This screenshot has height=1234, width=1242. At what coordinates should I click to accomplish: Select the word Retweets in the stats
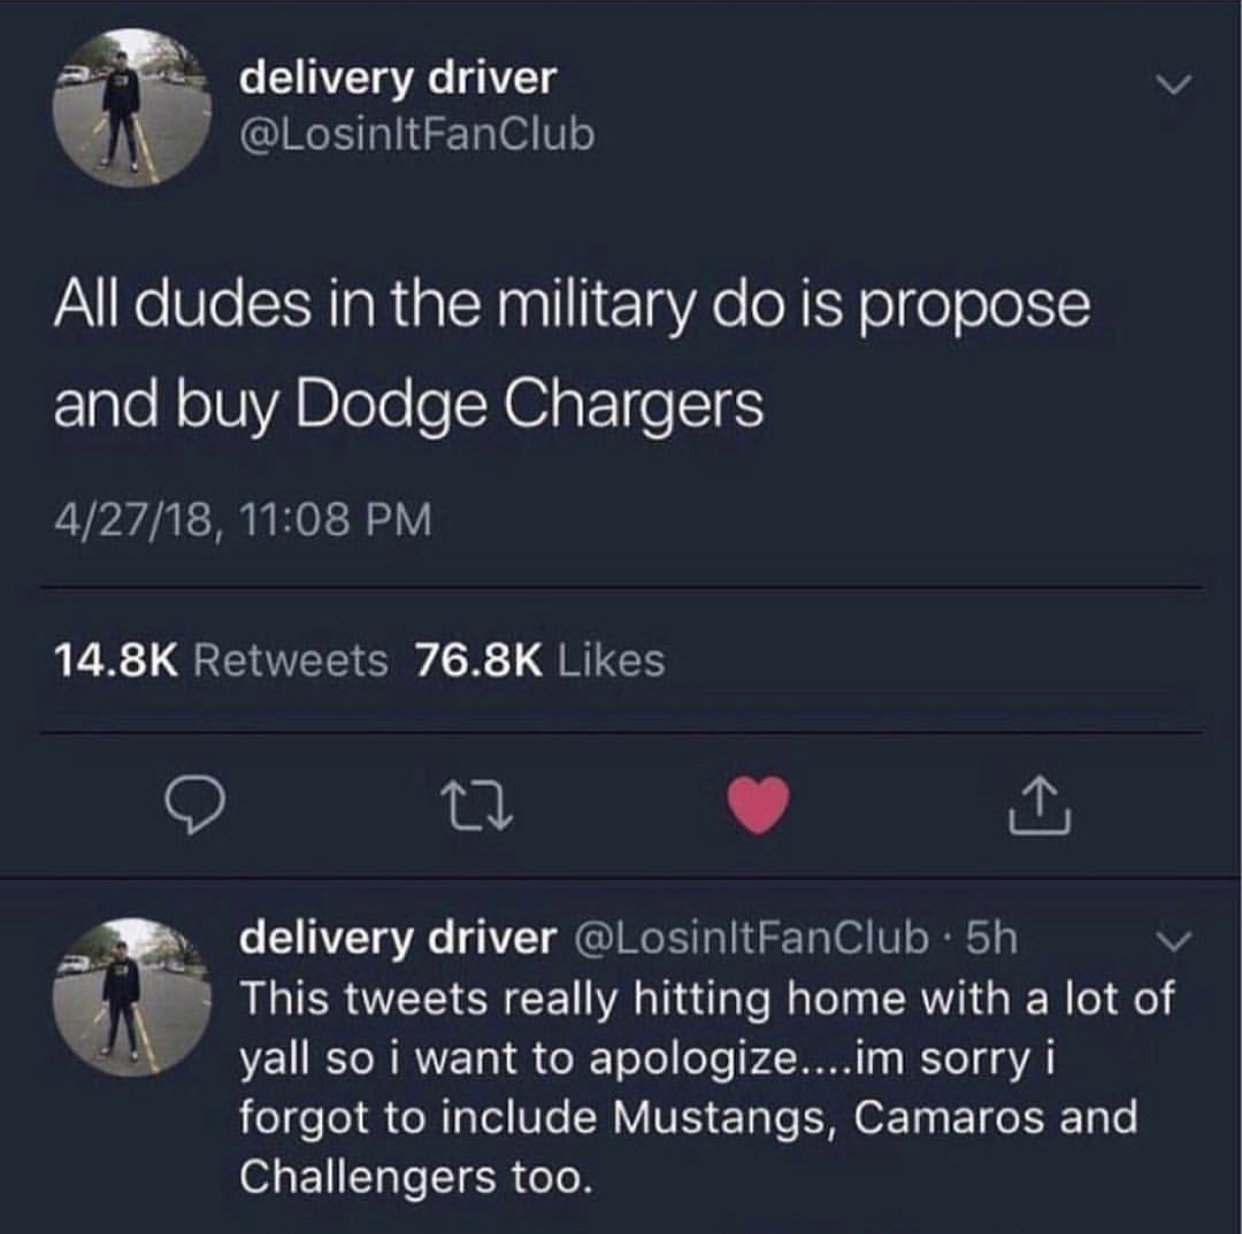(290, 661)
